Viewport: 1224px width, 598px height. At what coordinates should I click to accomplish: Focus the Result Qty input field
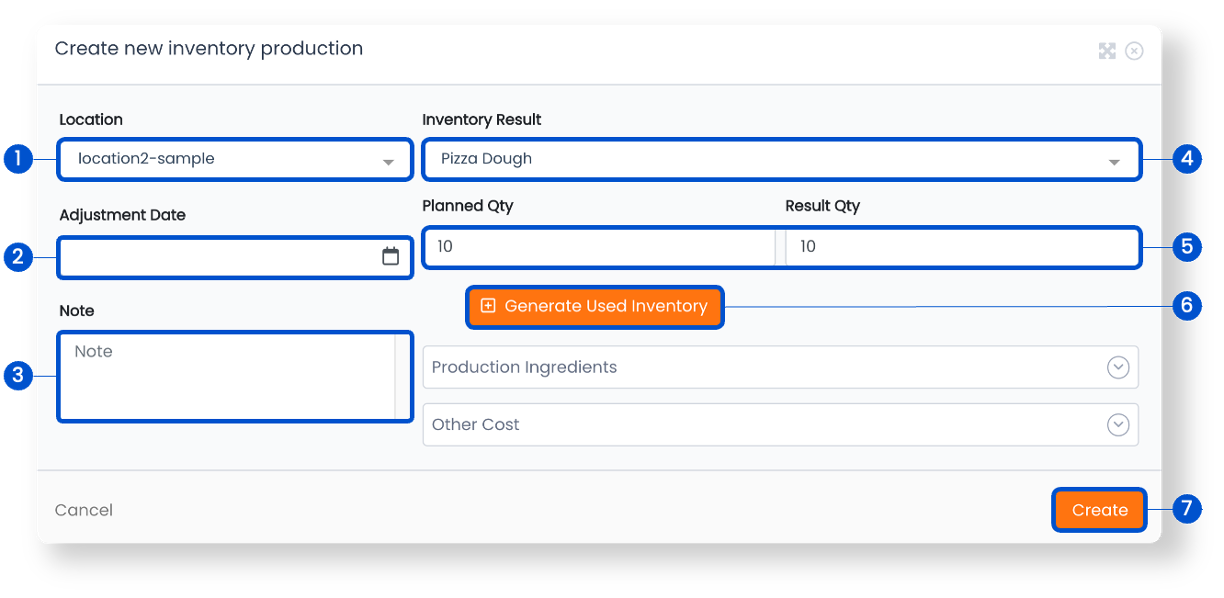(961, 247)
